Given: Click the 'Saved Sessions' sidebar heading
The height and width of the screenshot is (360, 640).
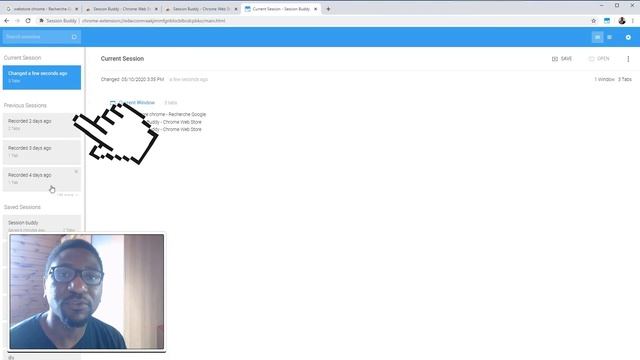Looking at the screenshot, I should tap(22, 207).
